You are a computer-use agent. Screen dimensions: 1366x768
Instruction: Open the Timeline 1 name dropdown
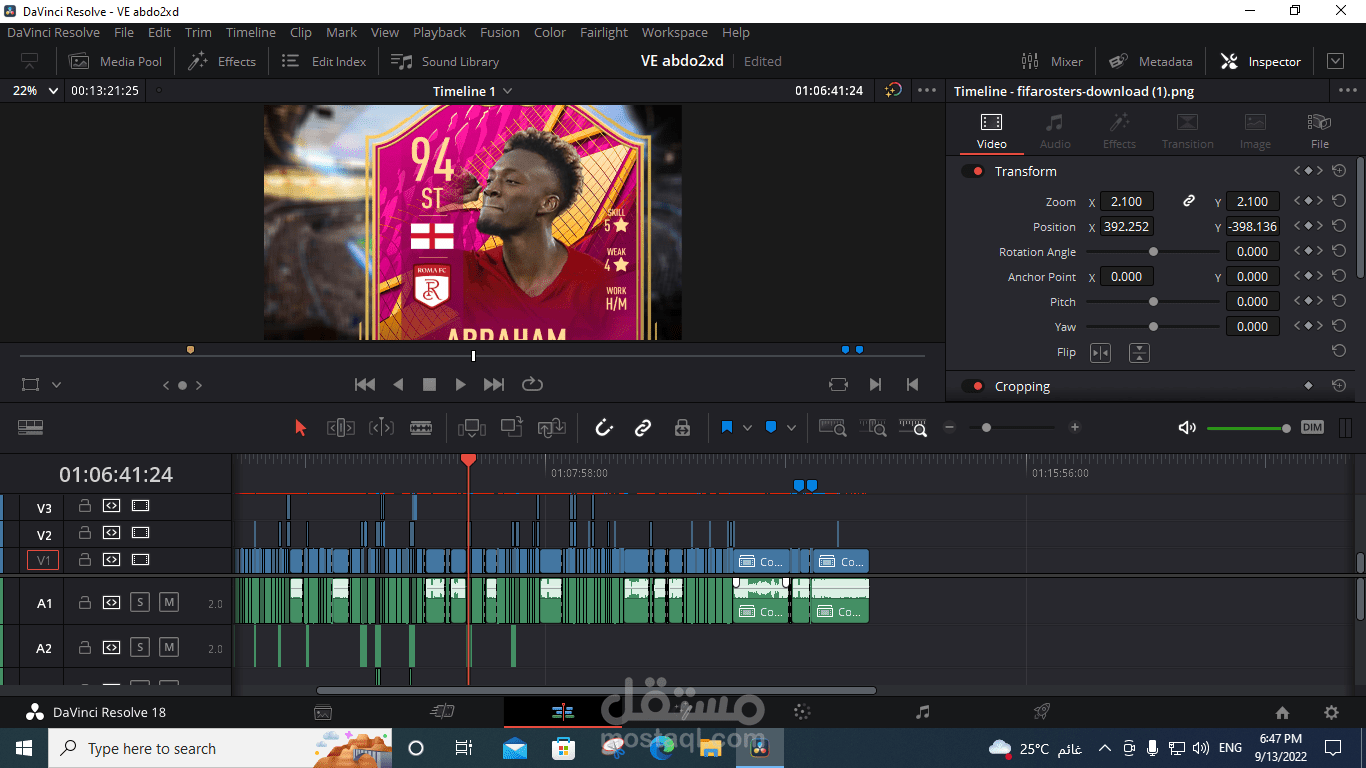coord(472,91)
